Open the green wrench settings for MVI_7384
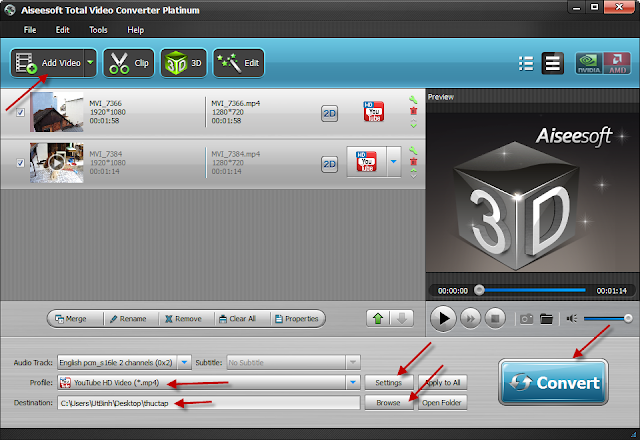 (x=413, y=150)
